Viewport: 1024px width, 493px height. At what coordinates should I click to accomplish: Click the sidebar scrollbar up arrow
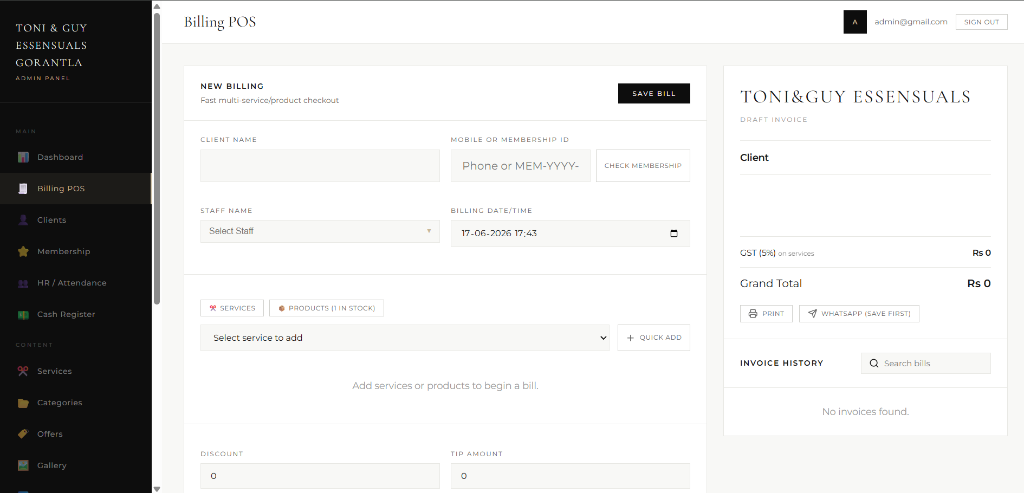[157, 6]
